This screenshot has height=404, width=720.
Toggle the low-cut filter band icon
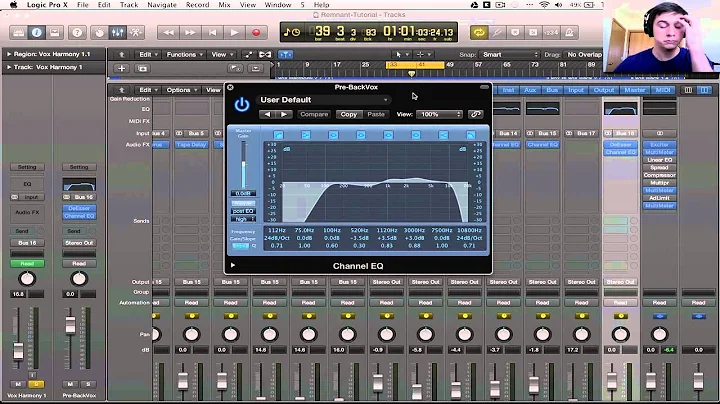278,135
